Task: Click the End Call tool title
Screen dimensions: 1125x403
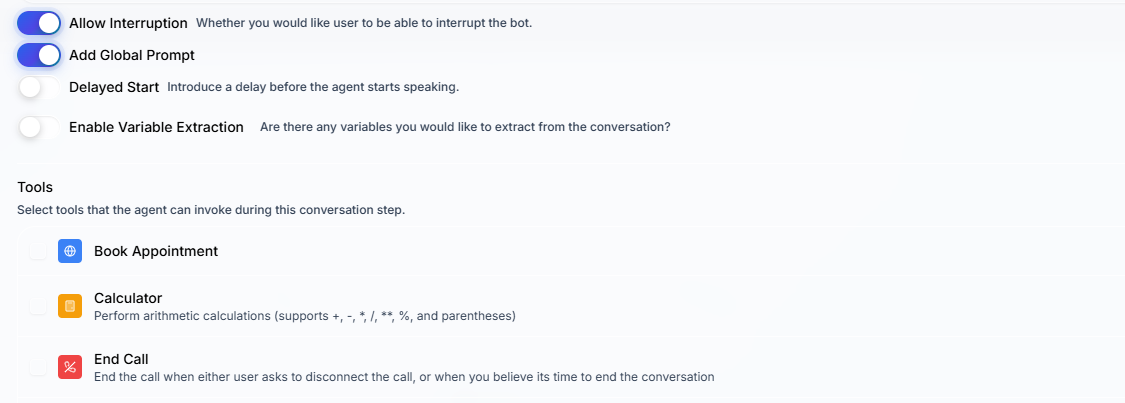Action: click(x=121, y=359)
